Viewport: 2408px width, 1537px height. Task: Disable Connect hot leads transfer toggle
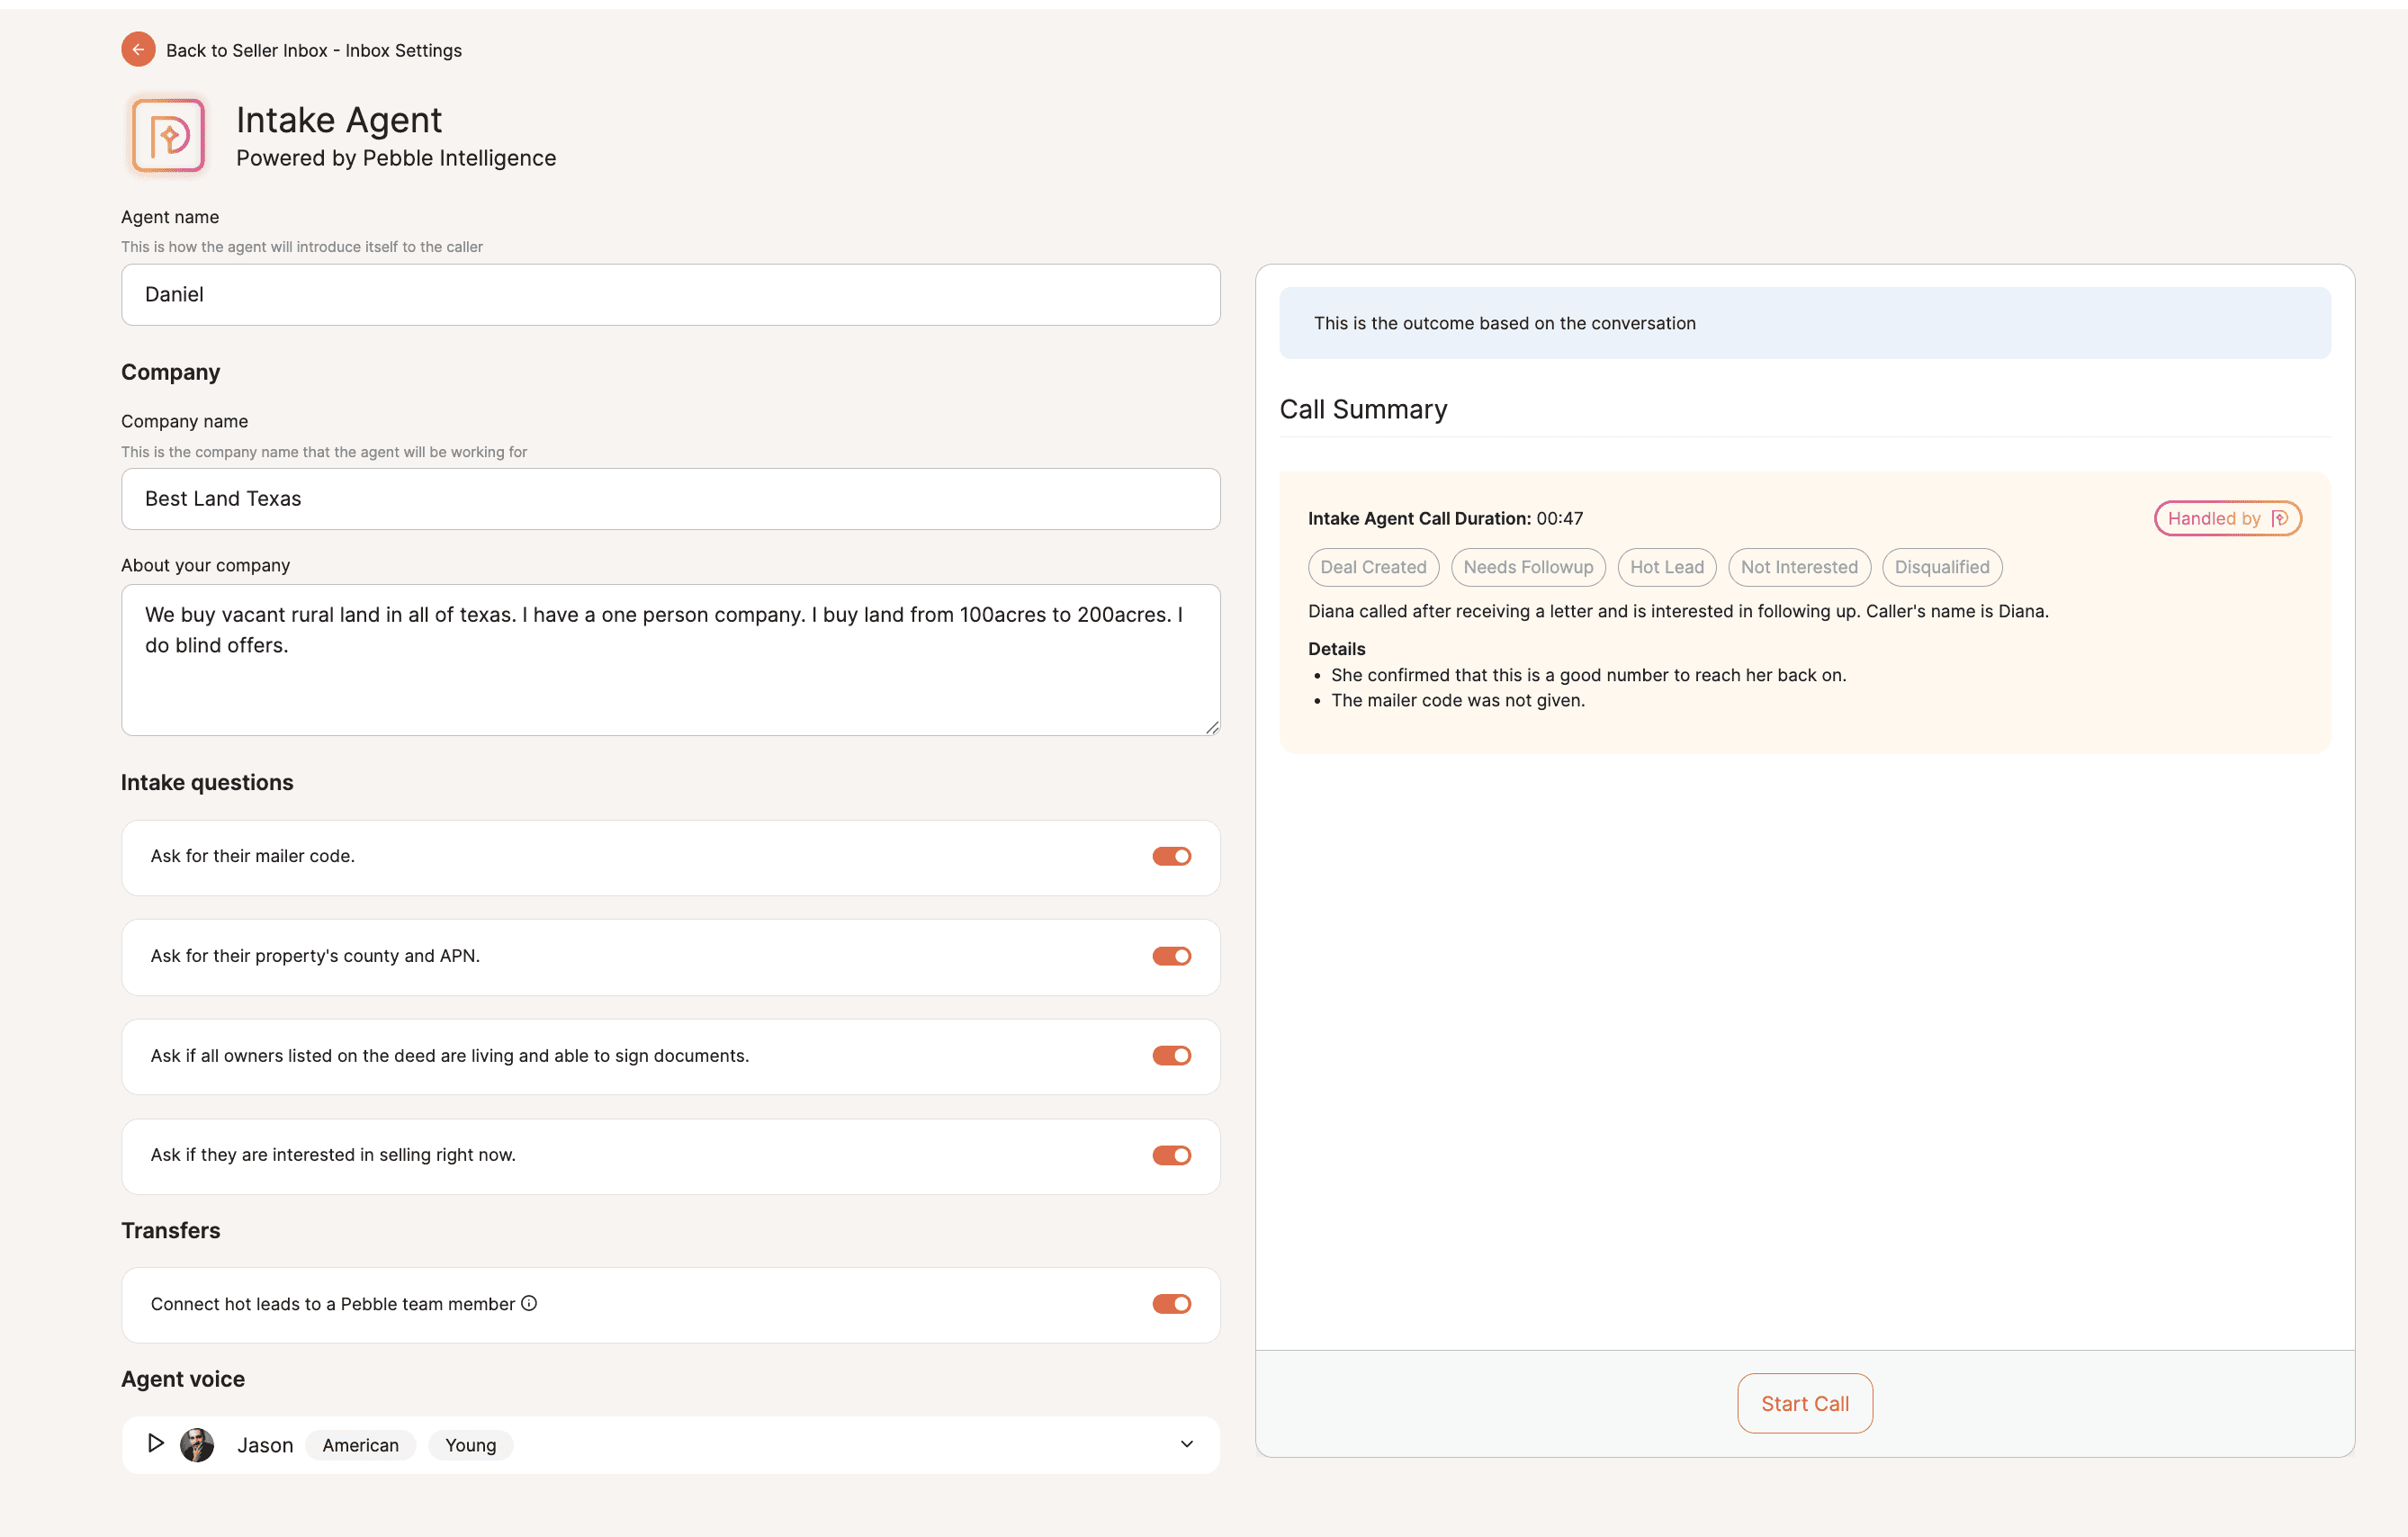pos(1171,1304)
